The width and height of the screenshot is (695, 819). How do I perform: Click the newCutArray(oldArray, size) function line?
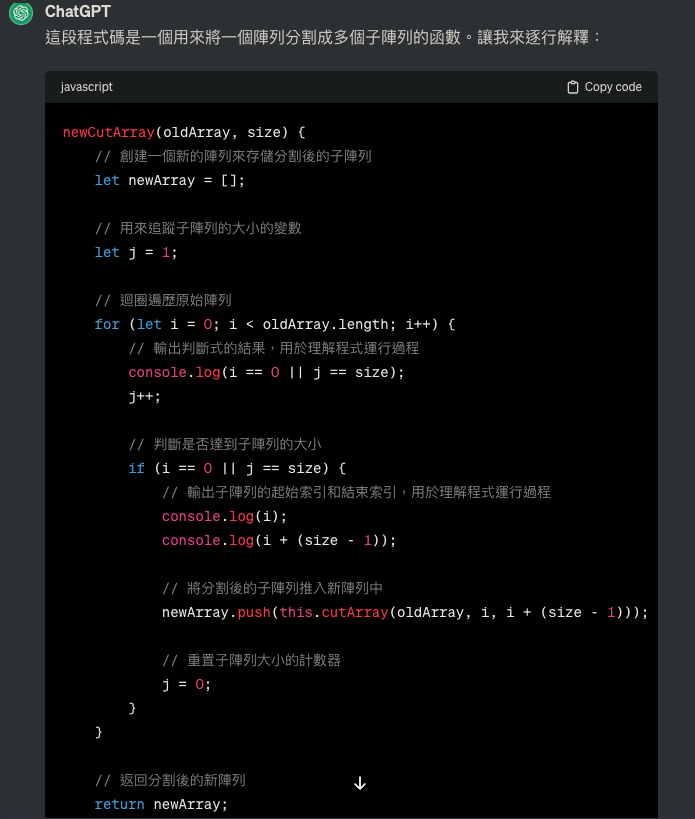click(183, 132)
